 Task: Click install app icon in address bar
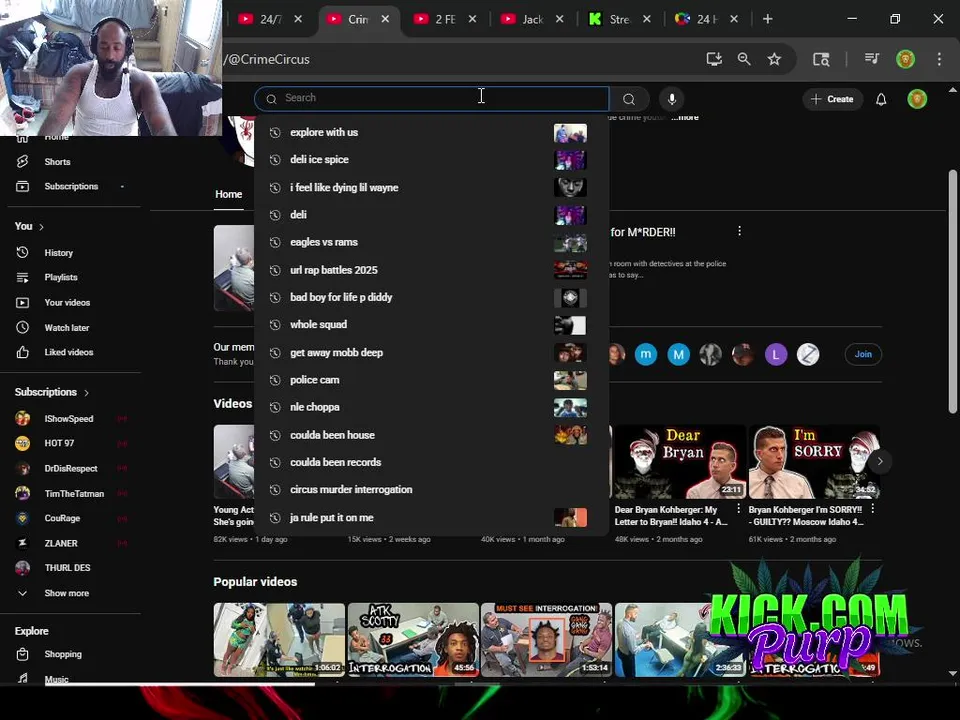click(x=714, y=59)
